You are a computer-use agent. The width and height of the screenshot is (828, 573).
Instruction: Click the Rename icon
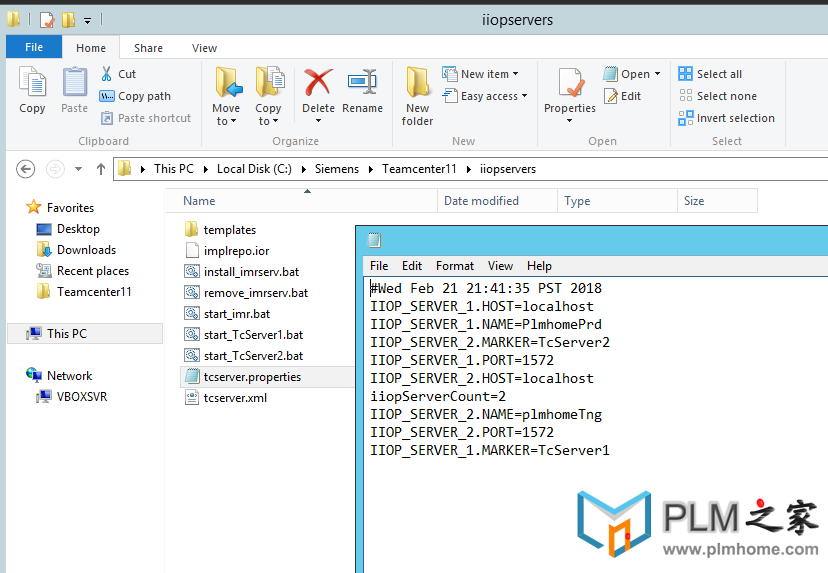click(362, 82)
